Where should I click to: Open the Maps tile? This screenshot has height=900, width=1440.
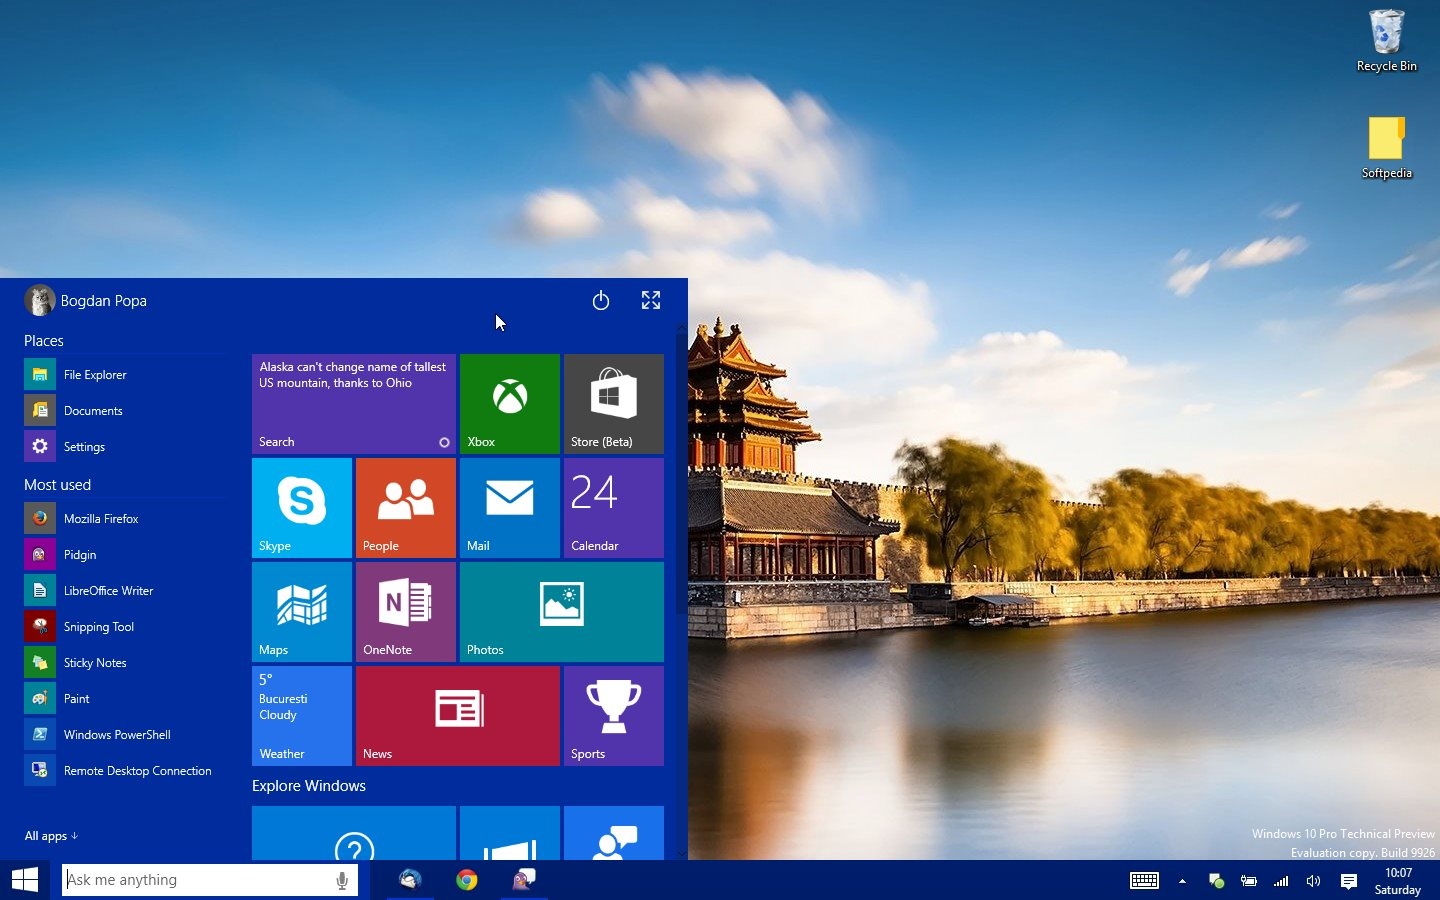coord(301,611)
